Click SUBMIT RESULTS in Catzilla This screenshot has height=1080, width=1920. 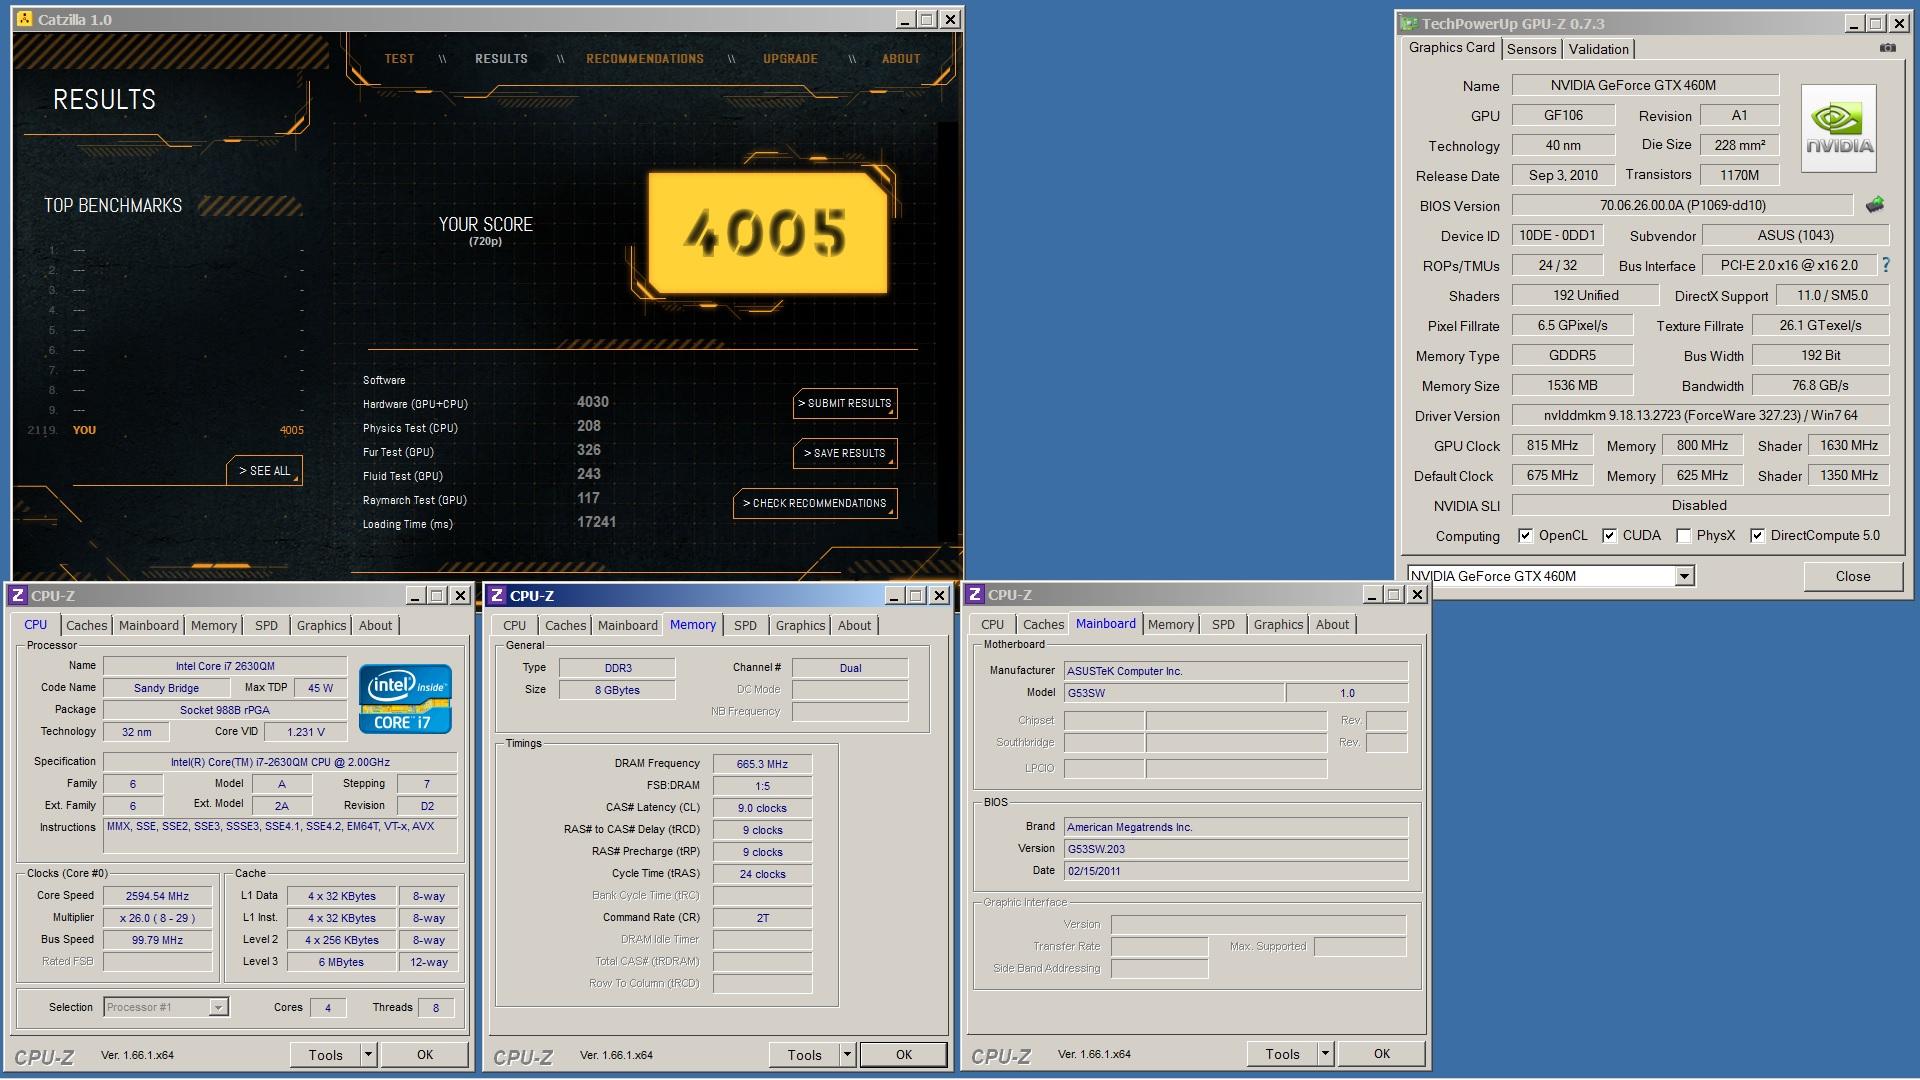(x=845, y=403)
